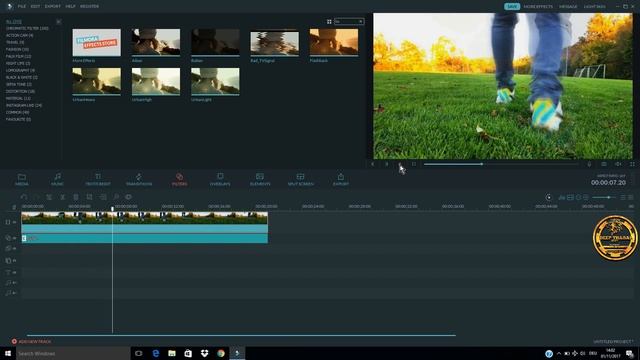Select the UrbanHeavy filter thumbnail
The height and width of the screenshot is (360, 640).
pos(97,82)
